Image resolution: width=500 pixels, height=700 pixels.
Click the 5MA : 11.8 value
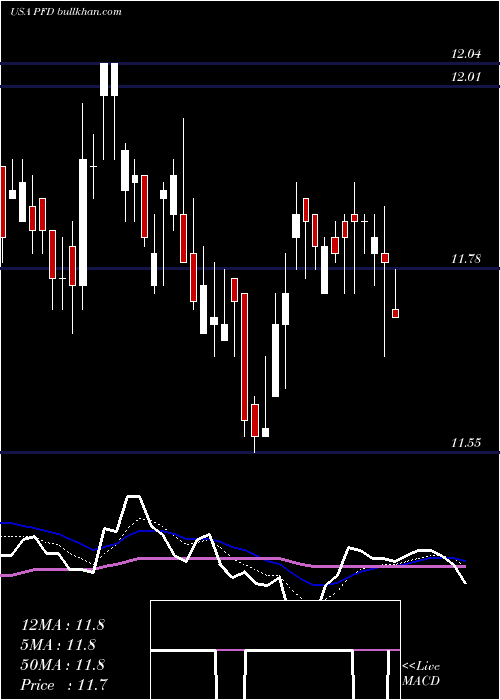point(58,645)
